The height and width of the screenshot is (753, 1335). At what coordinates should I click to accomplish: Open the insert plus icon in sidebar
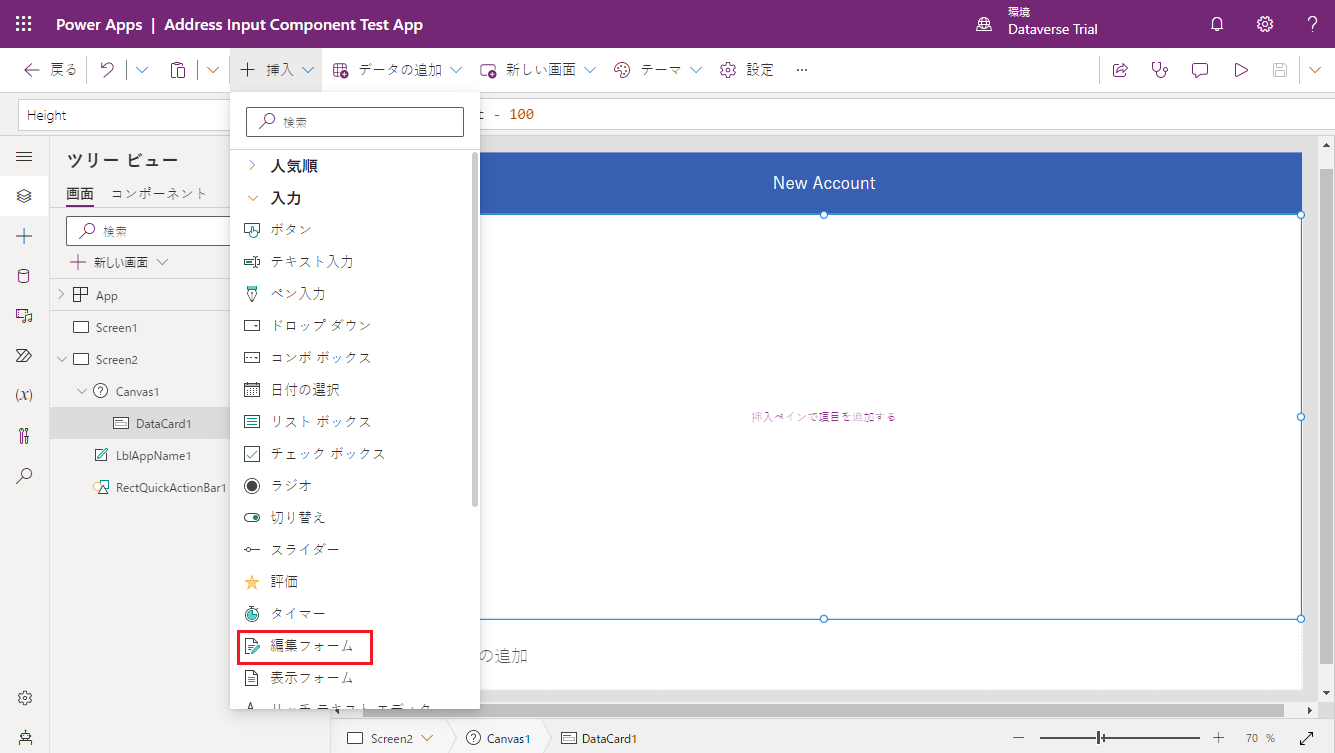pyautogui.click(x=24, y=236)
